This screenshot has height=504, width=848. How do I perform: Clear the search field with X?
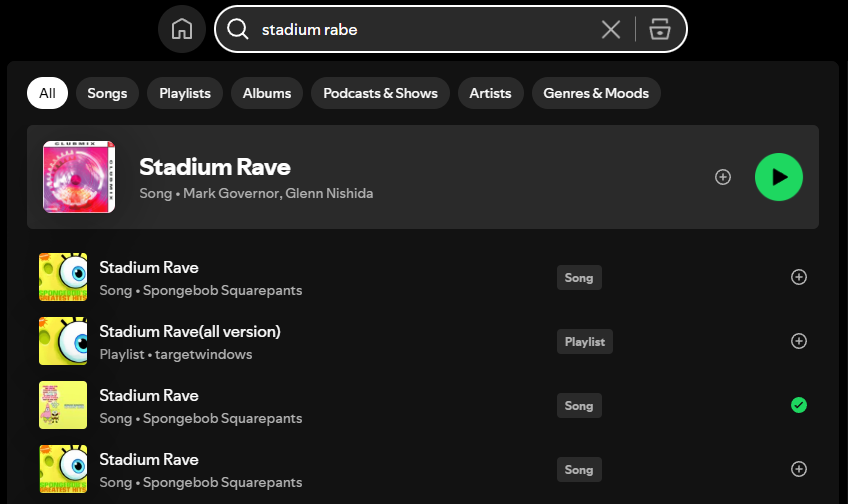(x=611, y=29)
